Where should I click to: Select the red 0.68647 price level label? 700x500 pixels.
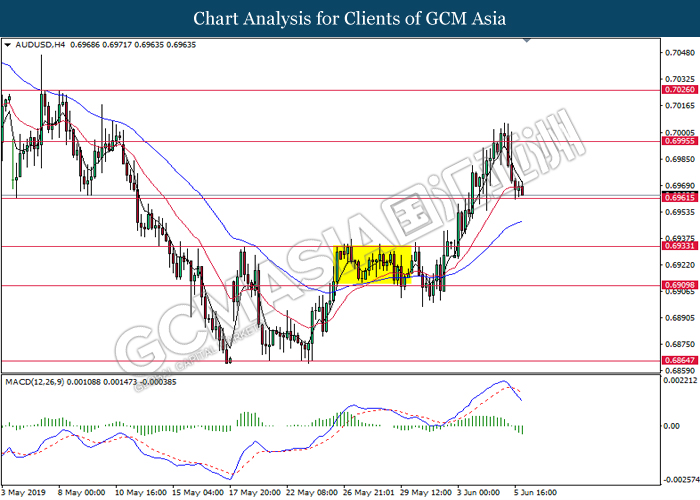tap(680, 360)
